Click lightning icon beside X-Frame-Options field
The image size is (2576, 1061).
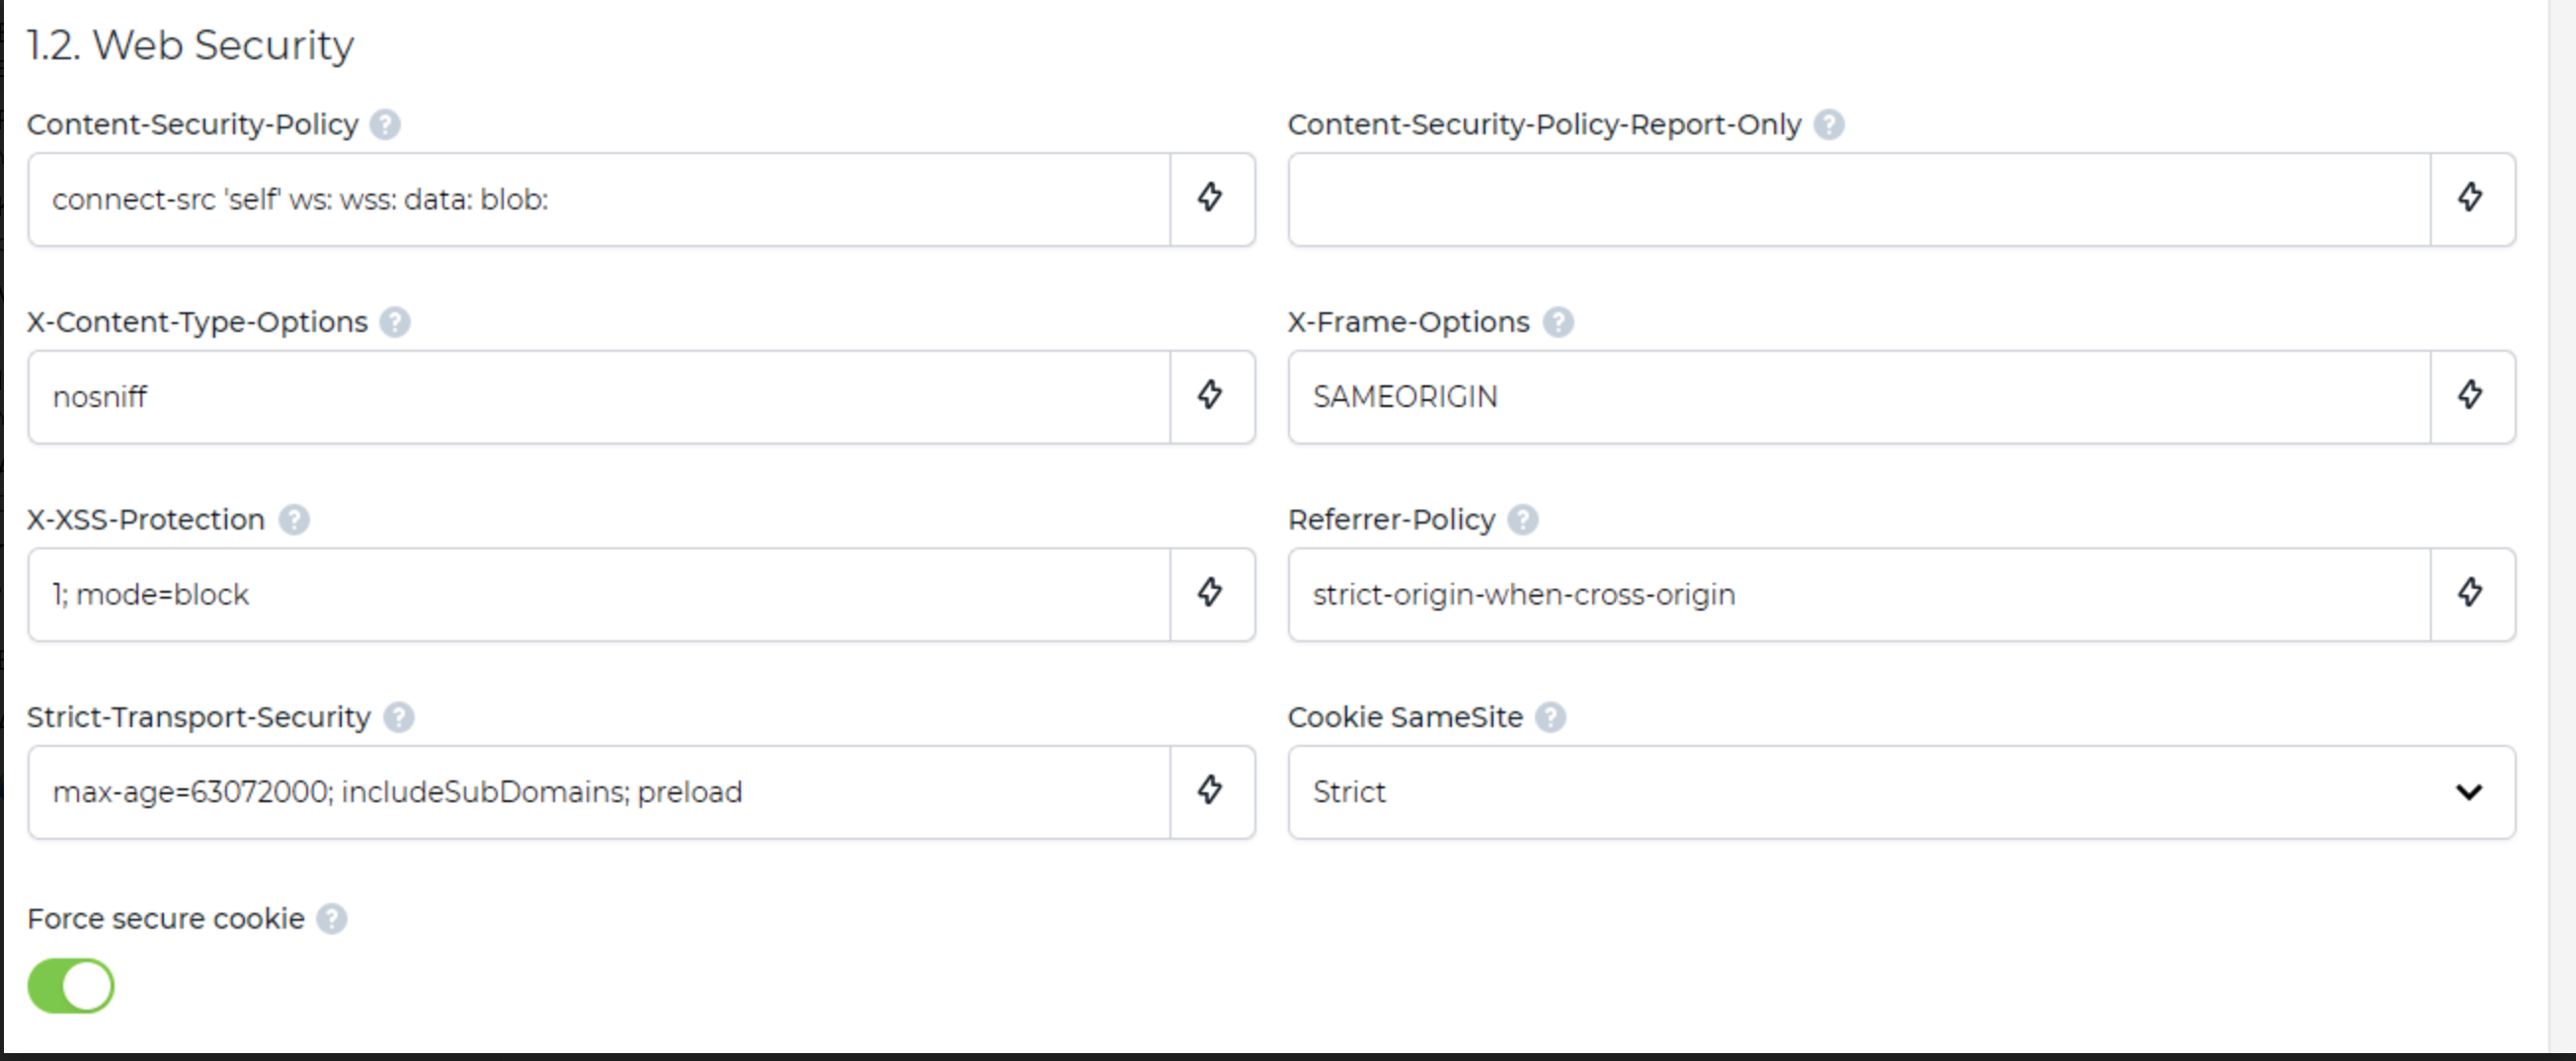[2471, 396]
